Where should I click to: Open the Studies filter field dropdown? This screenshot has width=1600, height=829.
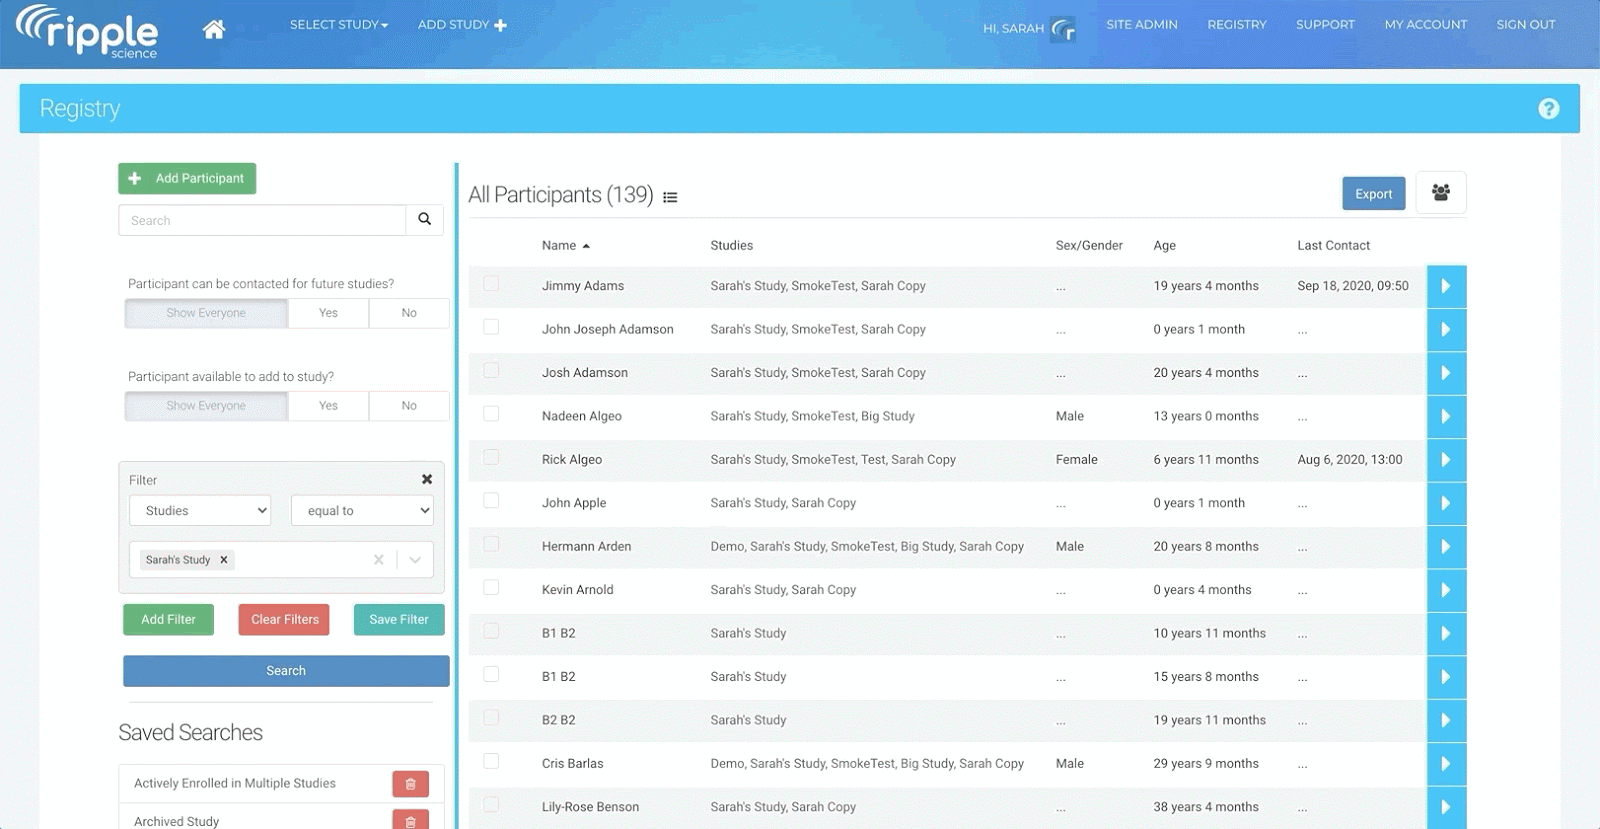[x=200, y=511]
